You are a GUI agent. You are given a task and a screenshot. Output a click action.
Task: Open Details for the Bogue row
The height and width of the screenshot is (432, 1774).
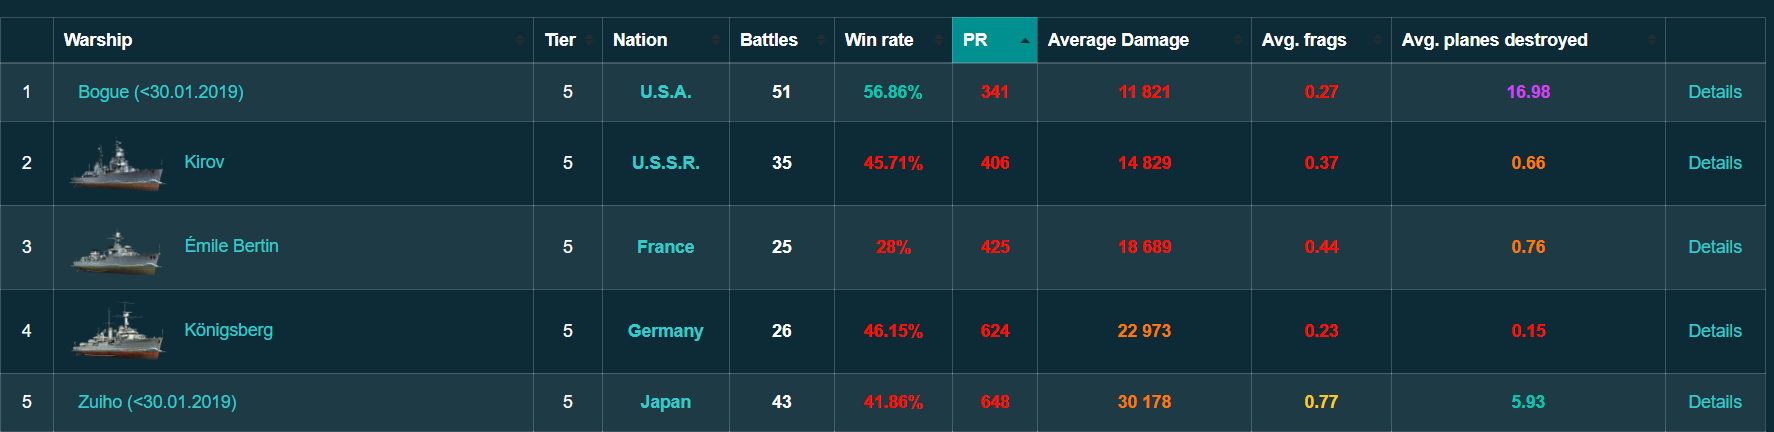point(1714,92)
